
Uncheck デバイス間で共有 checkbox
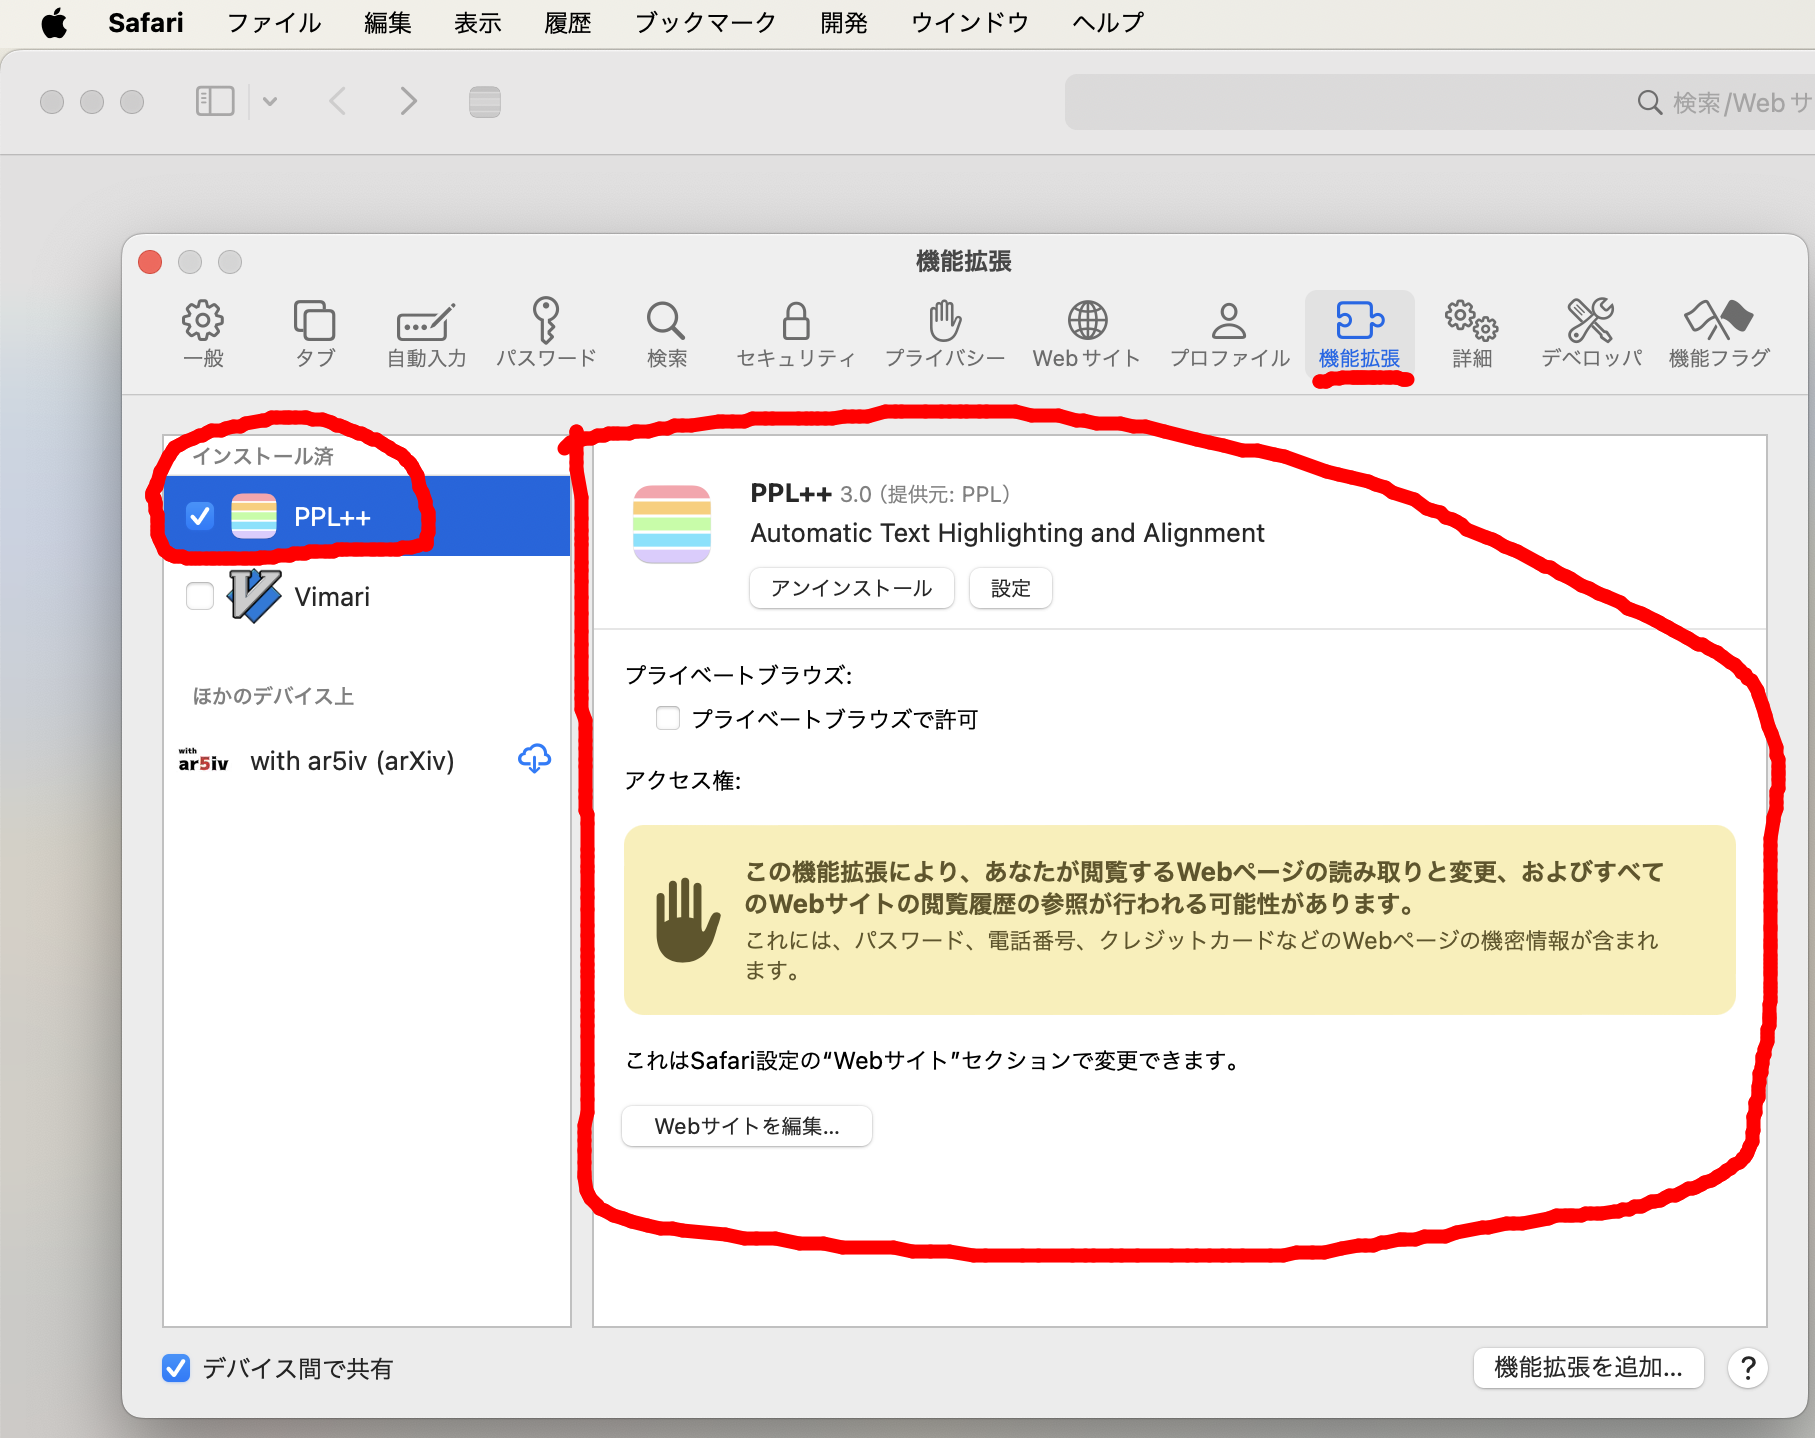pyautogui.click(x=176, y=1368)
